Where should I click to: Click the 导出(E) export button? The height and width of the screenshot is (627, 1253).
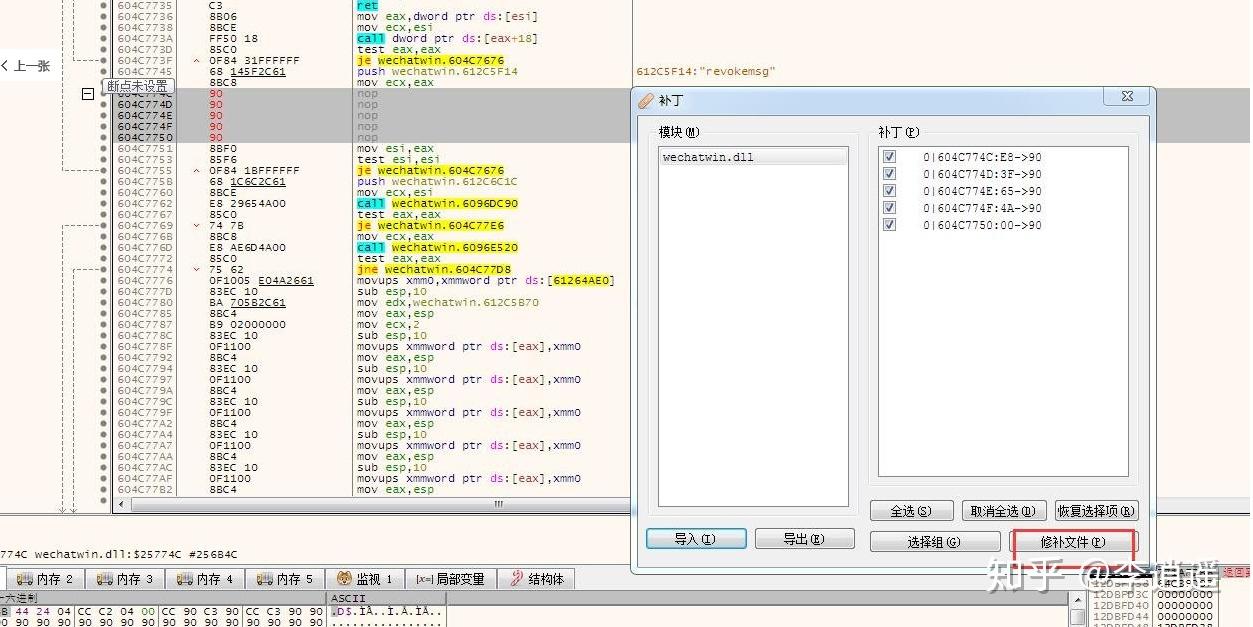(x=804, y=539)
